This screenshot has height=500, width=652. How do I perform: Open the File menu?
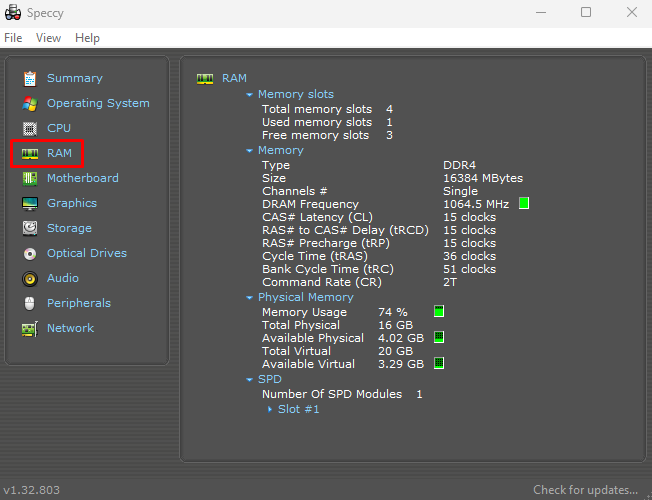pos(13,38)
